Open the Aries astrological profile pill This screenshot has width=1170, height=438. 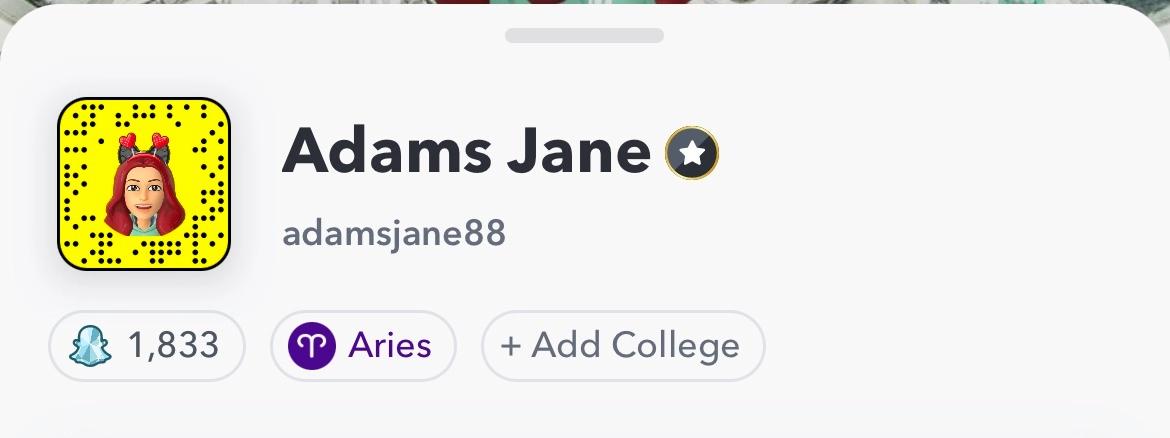point(363,346)
